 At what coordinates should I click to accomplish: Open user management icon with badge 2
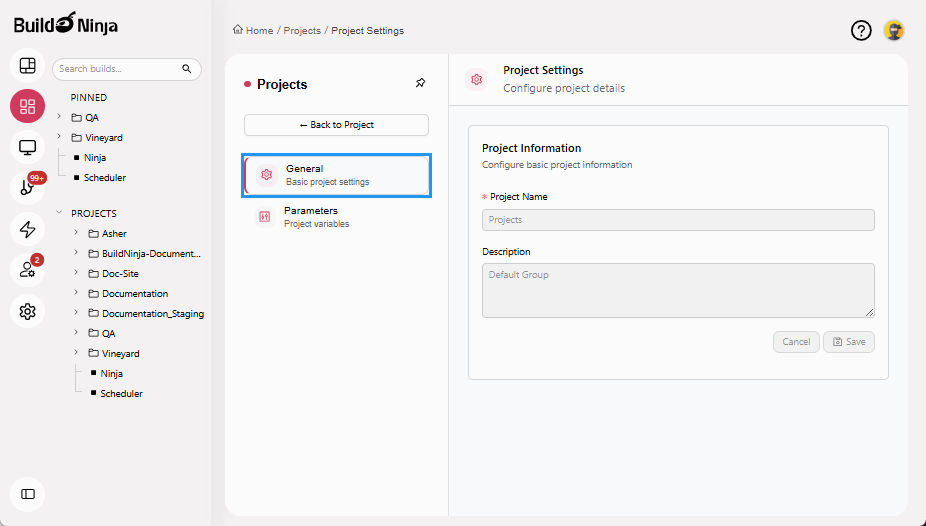tap(28, 270)
